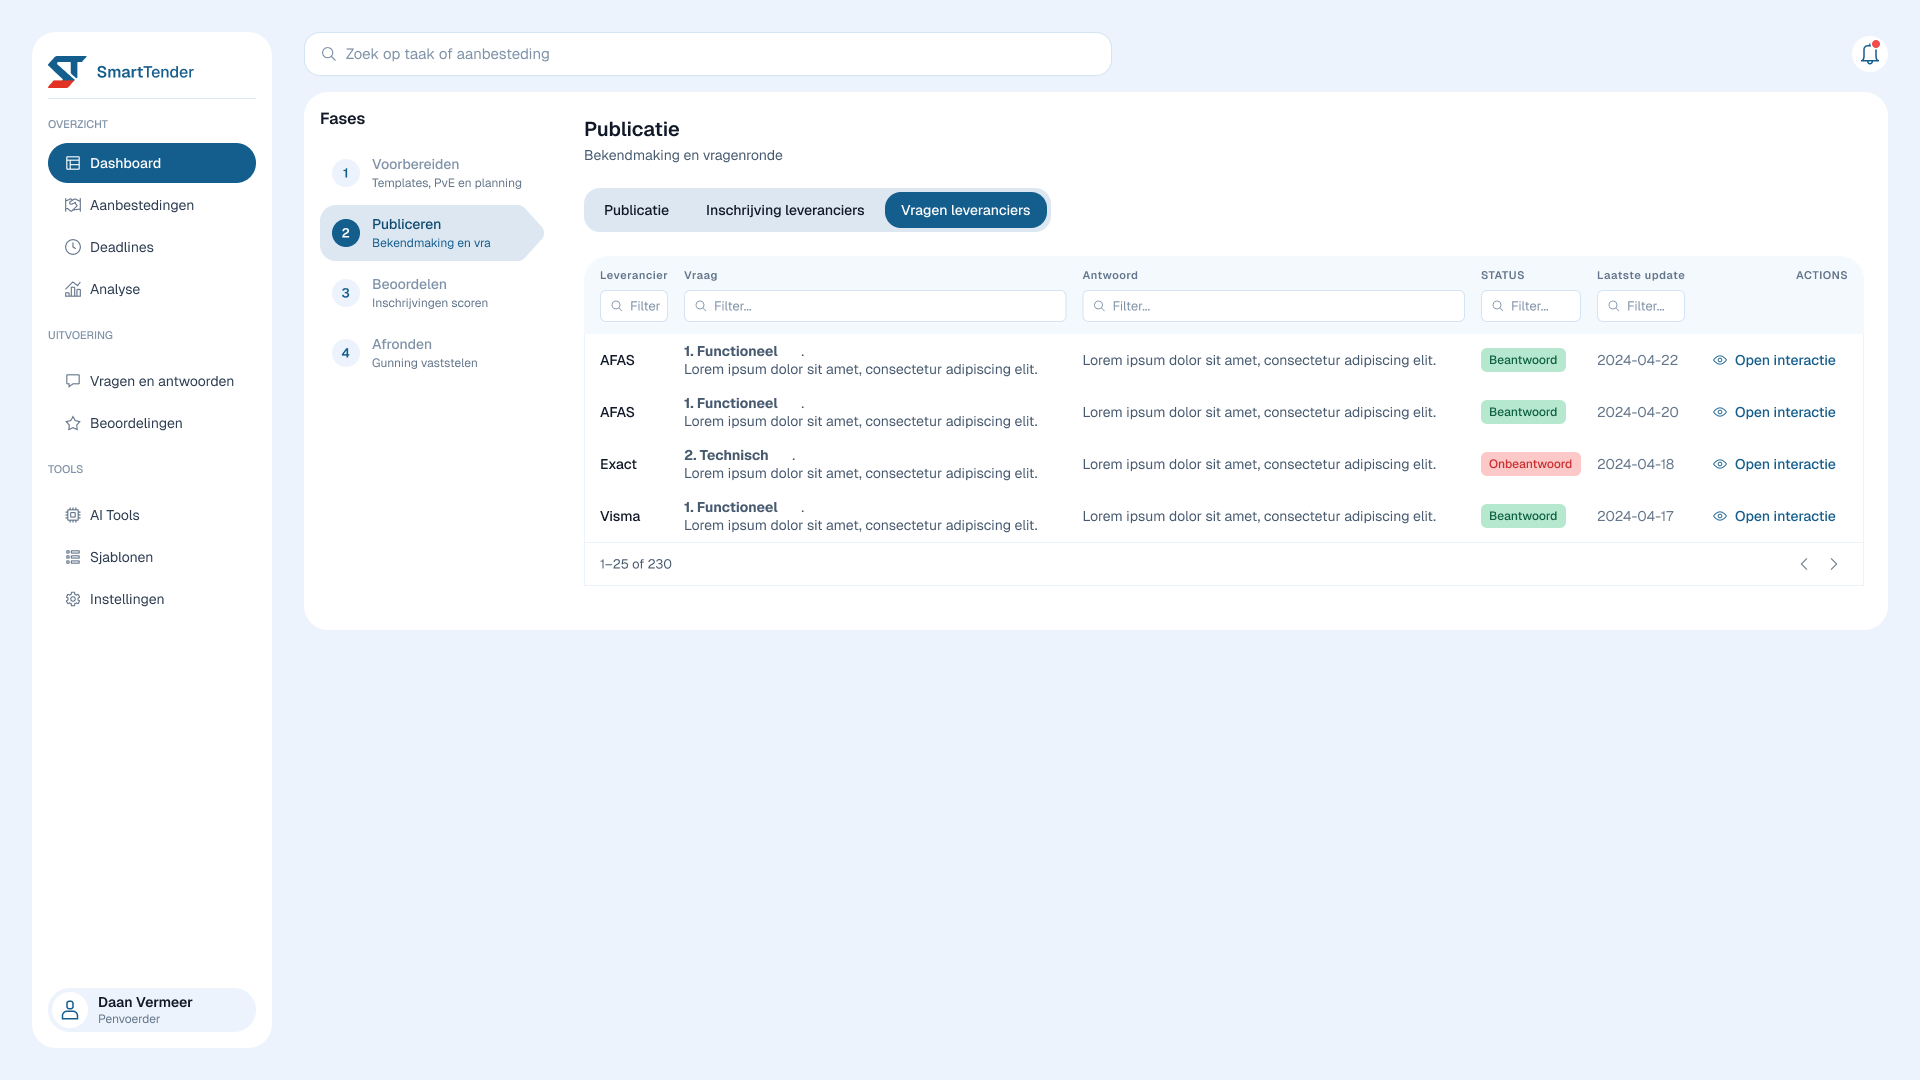Screen dimensions: 1920x1080
Task: Click the Beantwoord badge in Visma row
Action: point(1523,516)
